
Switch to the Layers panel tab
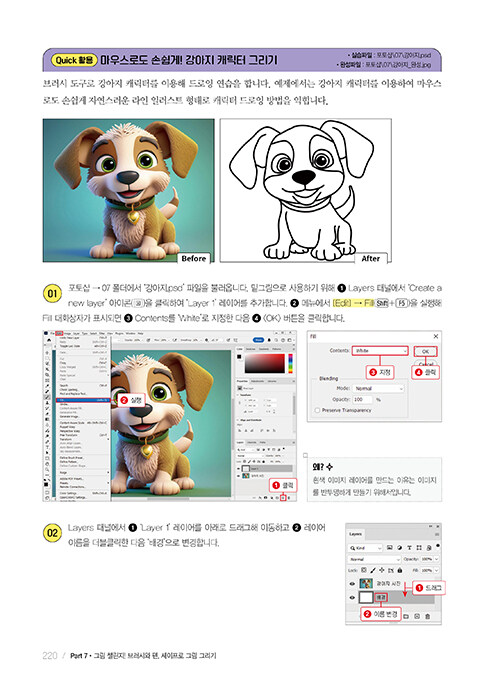pos(356,534)
